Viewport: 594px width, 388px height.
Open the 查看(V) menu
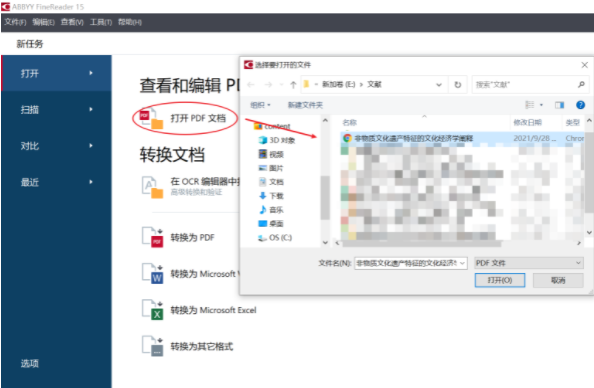pyautogui.click(x=72, y=22)
